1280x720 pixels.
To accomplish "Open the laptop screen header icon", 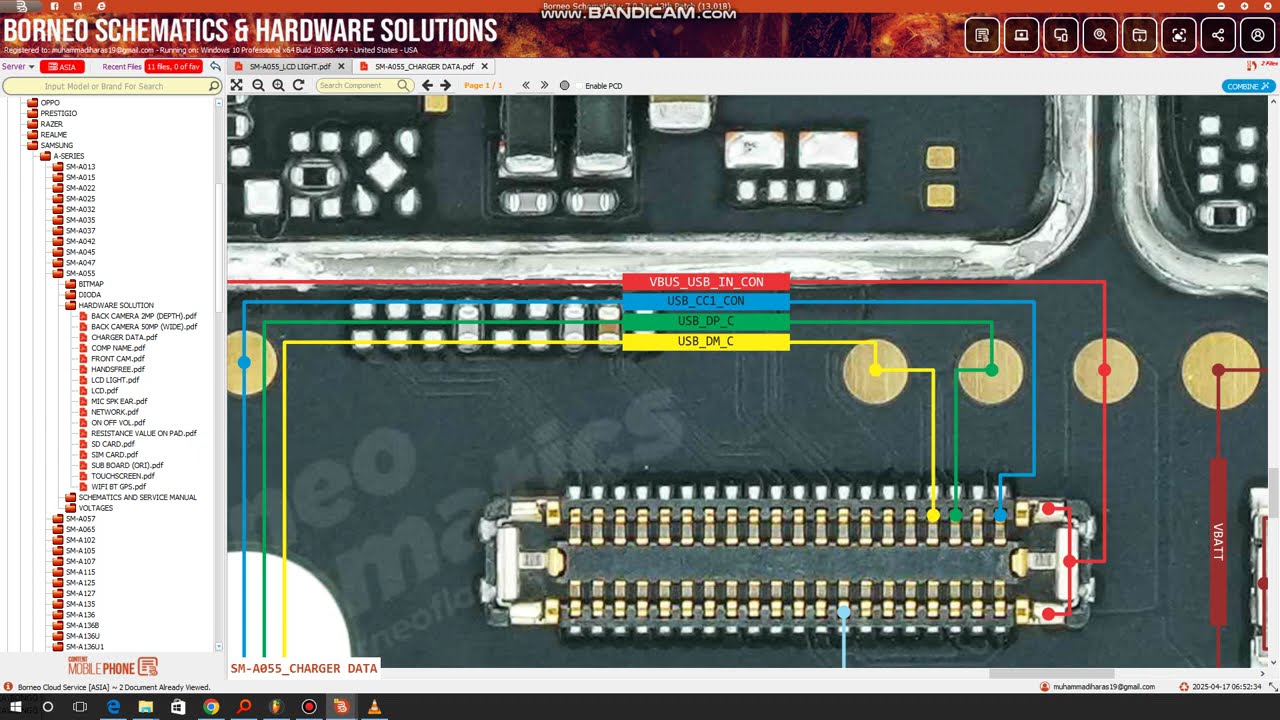I will click(x=1021, y=35).
